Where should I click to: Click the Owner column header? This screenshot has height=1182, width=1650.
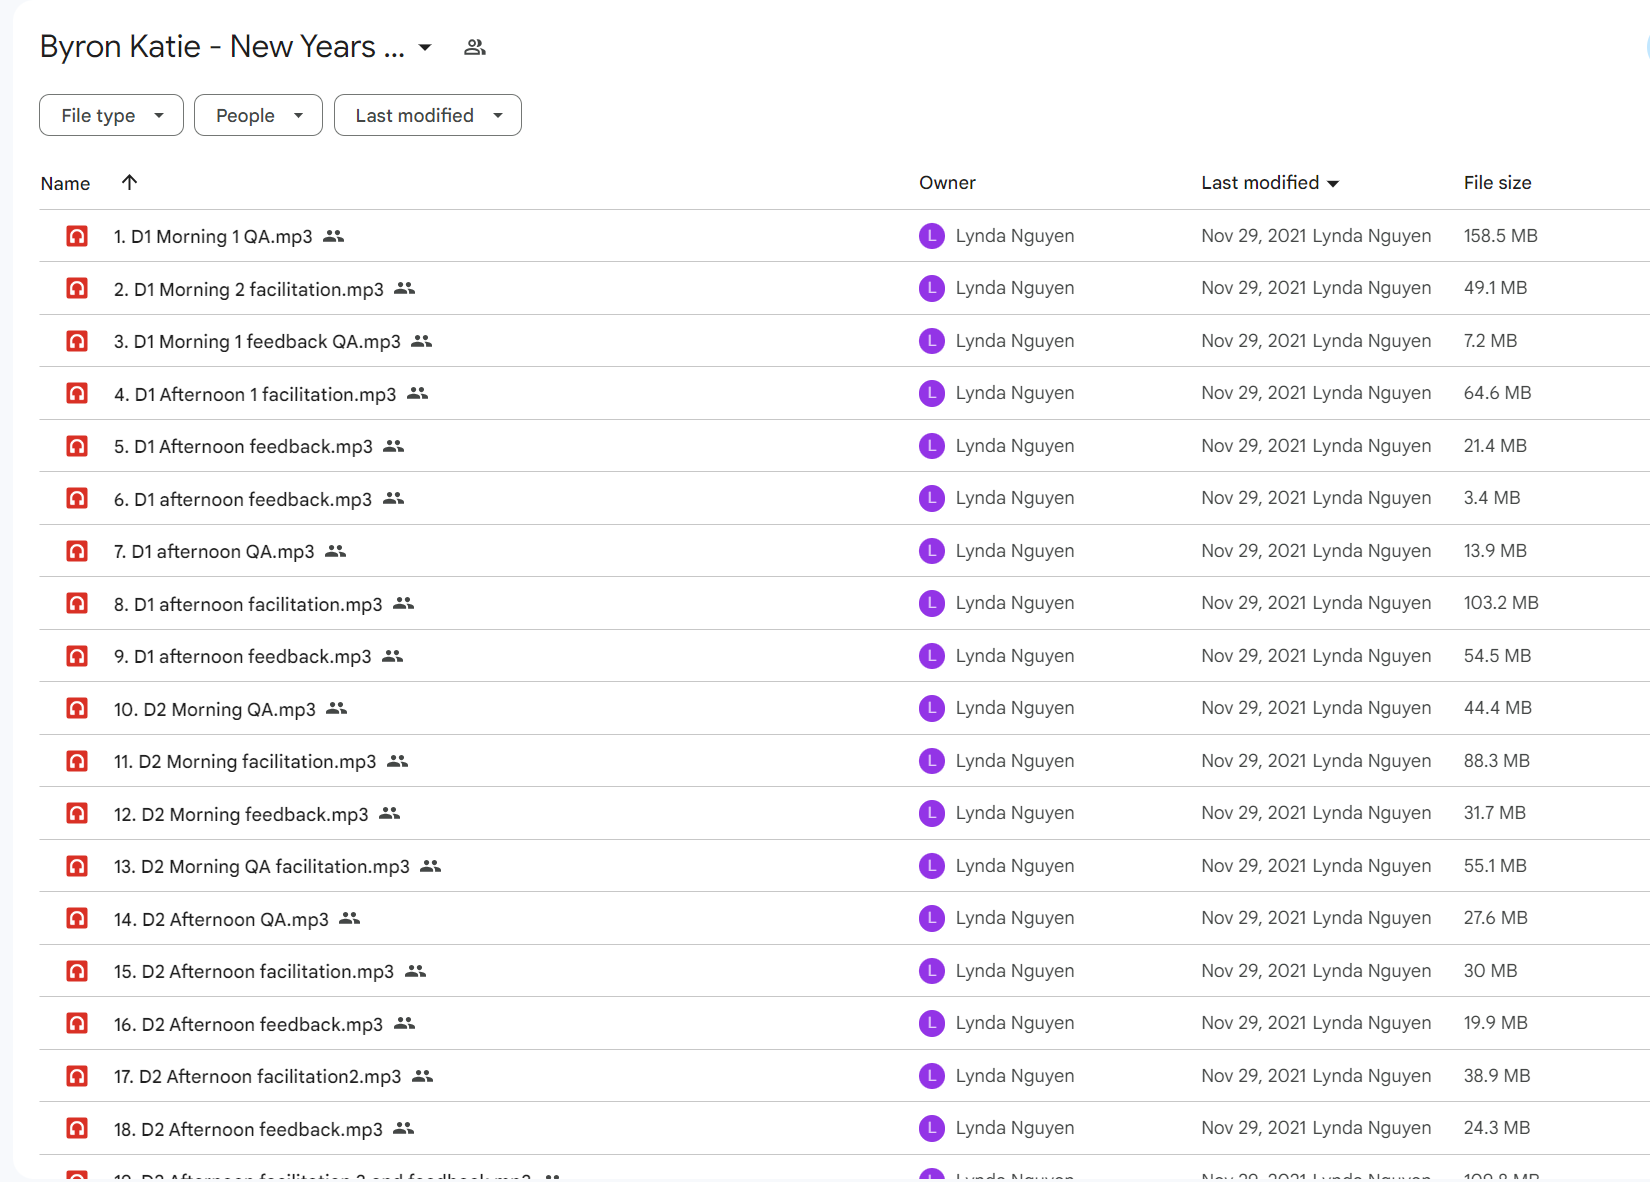coord(947,183)
